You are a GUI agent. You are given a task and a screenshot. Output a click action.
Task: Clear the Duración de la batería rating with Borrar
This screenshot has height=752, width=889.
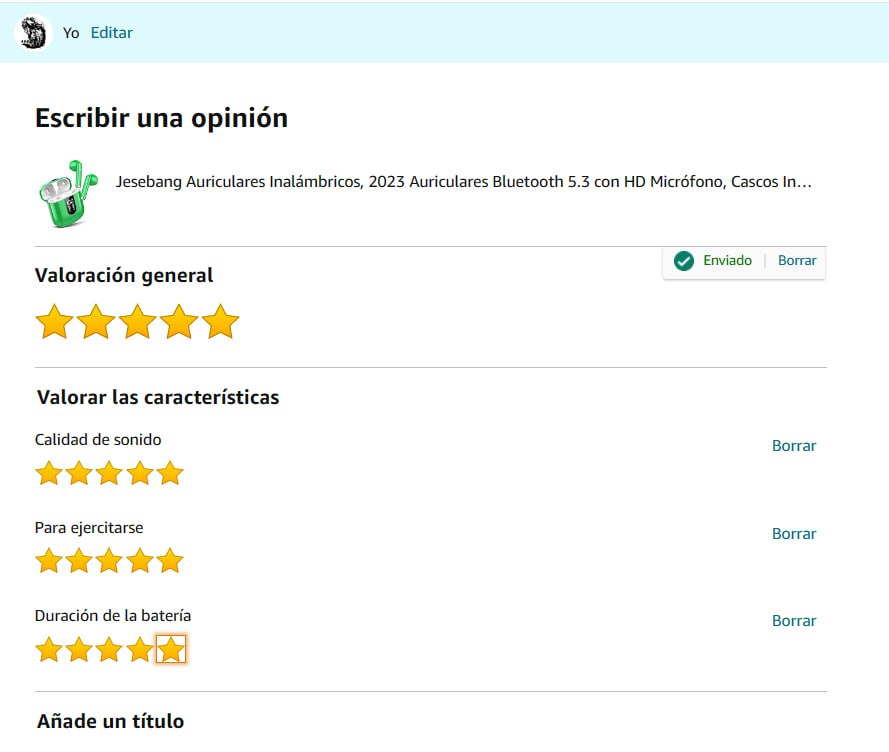click(x=794, y=621)
